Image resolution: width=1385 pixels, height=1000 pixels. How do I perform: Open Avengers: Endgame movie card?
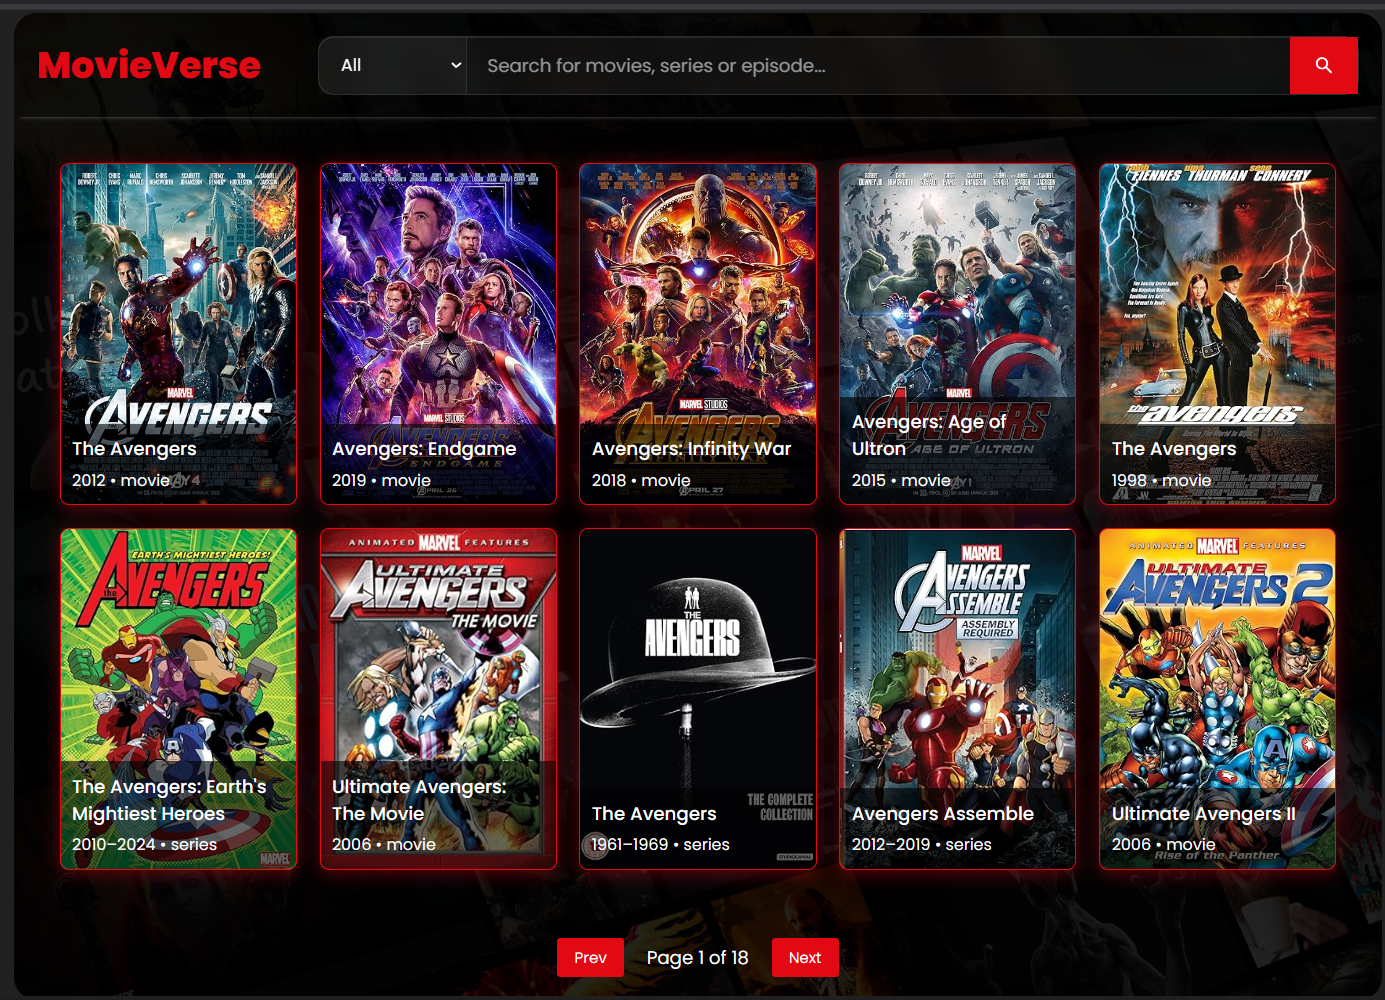coord(438,334)
